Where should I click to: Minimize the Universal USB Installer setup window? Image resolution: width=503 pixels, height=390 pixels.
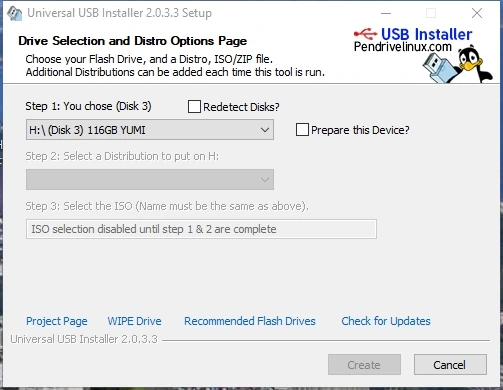click(x=386, y=13)
